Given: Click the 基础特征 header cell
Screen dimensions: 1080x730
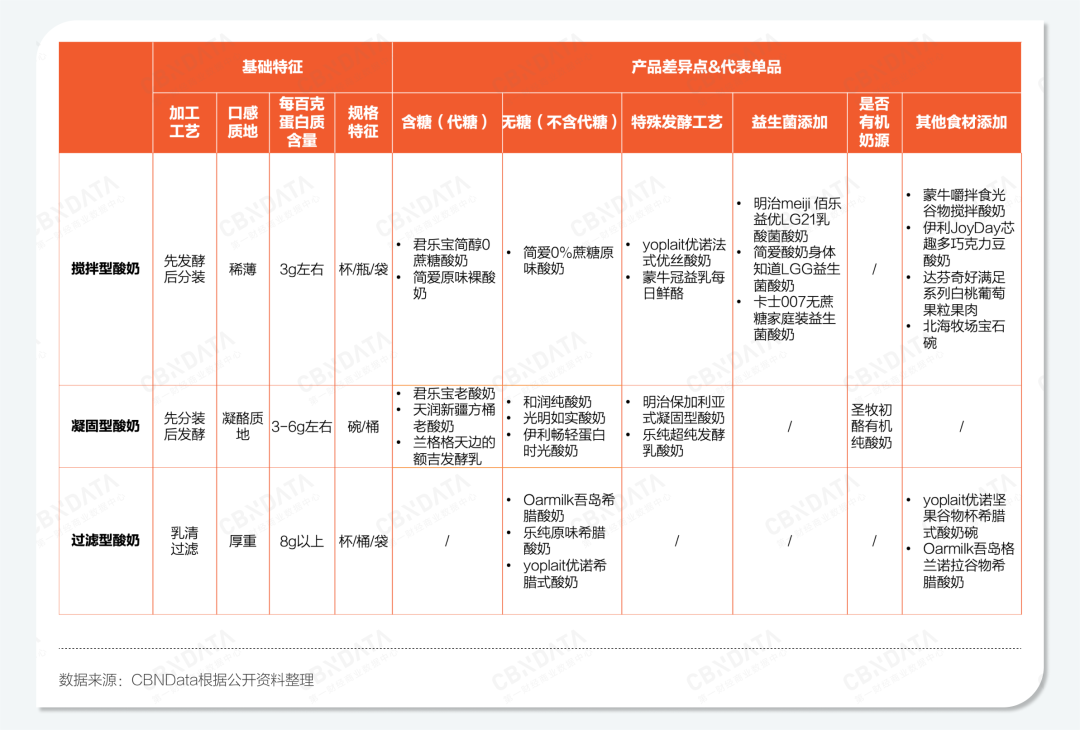Looking at the screenshot, I should 272,67.
